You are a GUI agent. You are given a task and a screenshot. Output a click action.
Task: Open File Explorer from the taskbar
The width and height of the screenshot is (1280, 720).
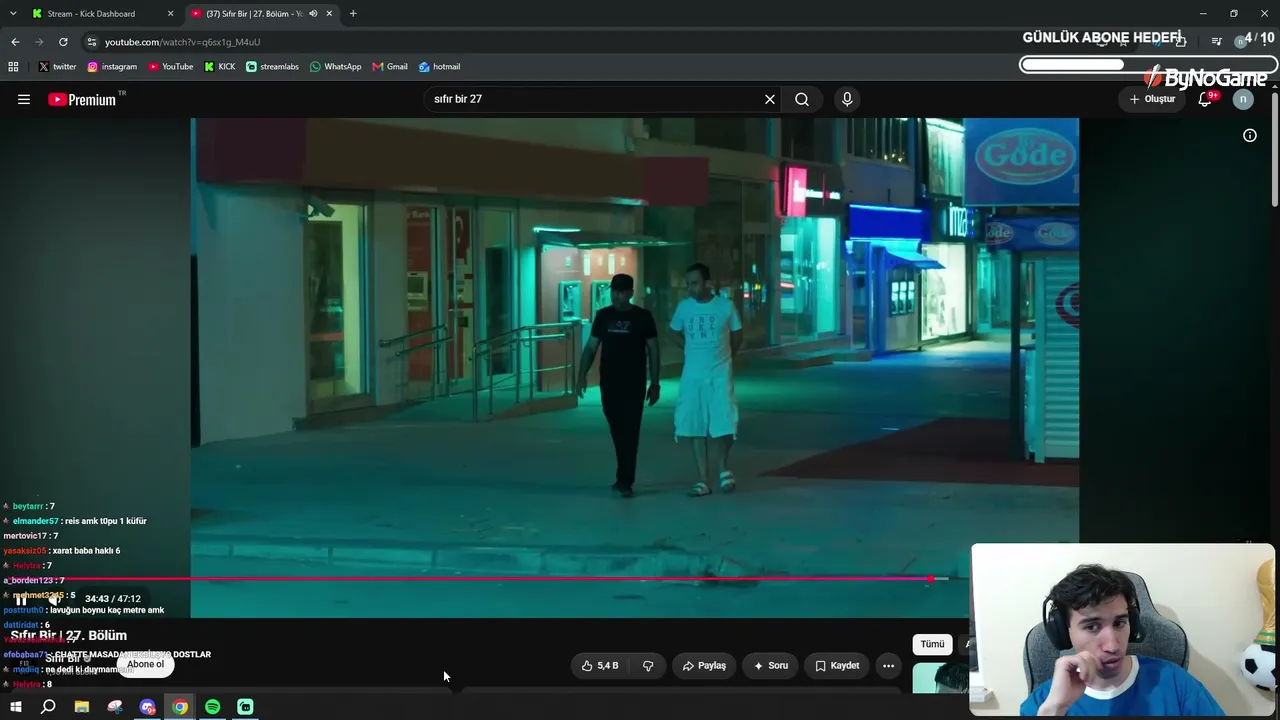[x=82, y=707]
